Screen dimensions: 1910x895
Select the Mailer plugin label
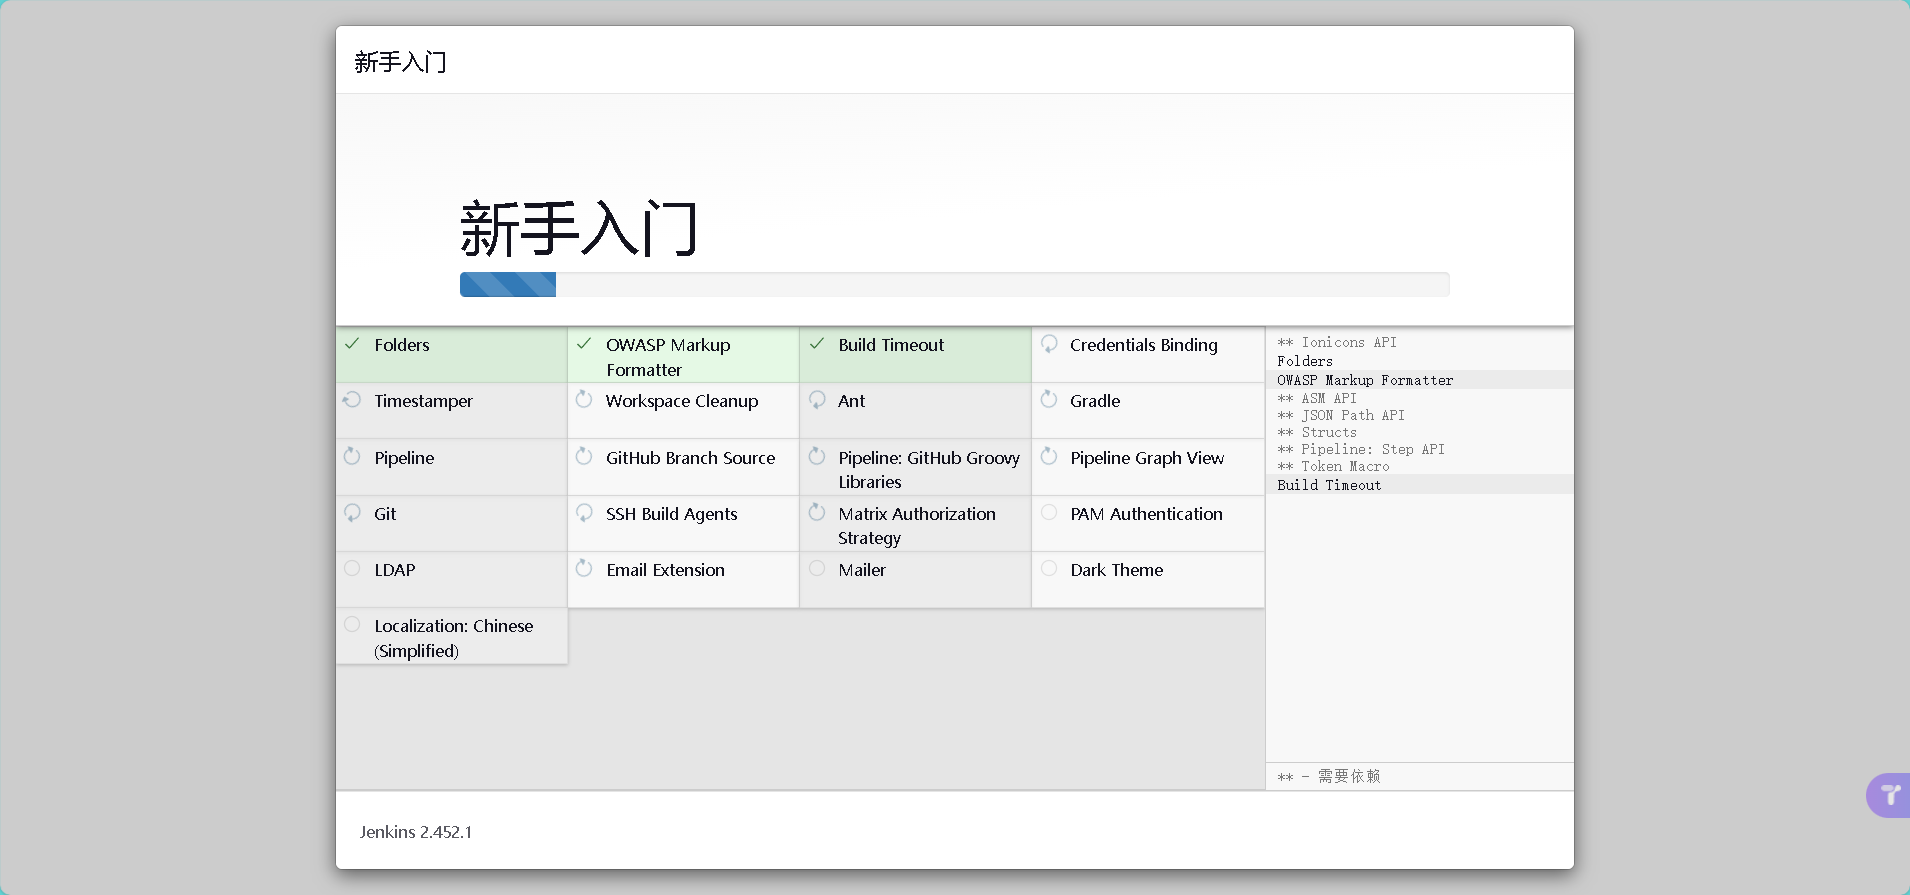coord(862,570)
